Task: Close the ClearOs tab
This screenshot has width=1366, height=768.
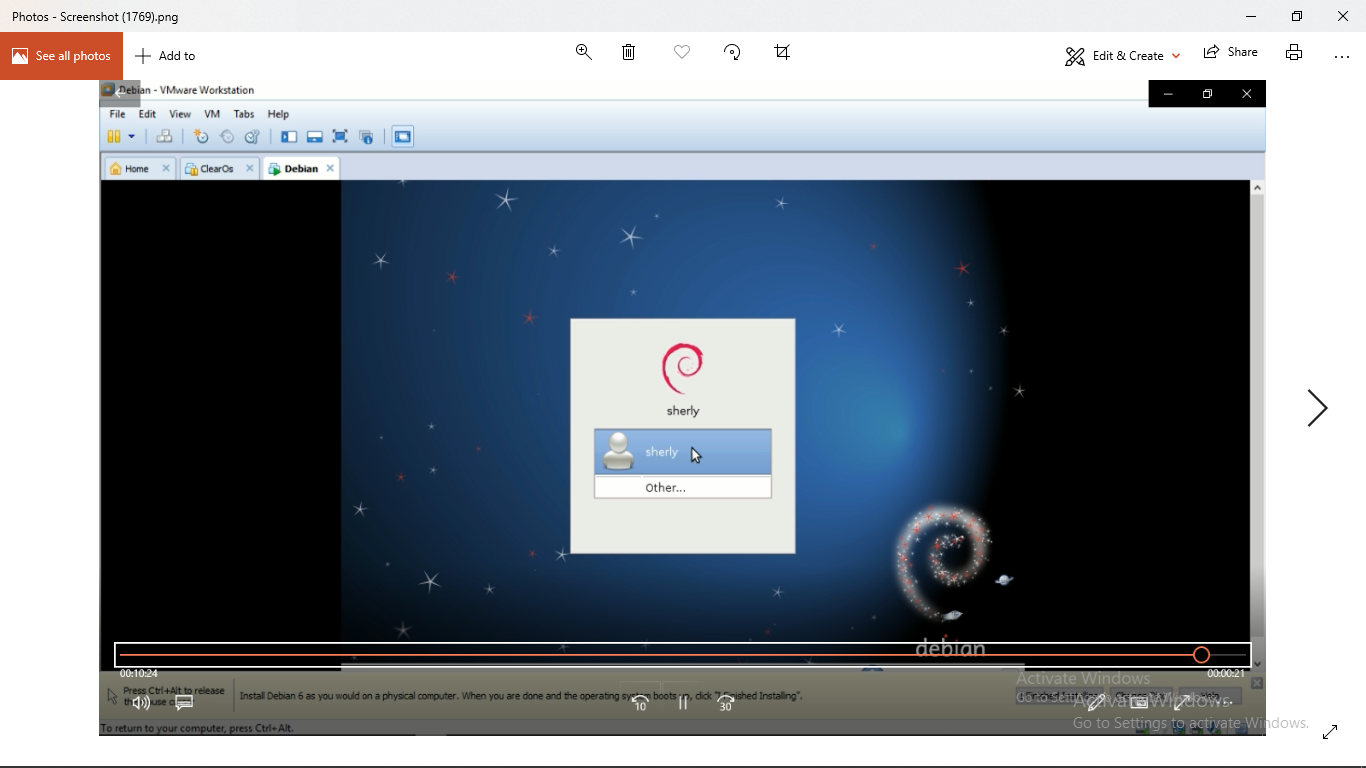Action: pos(250,168)
